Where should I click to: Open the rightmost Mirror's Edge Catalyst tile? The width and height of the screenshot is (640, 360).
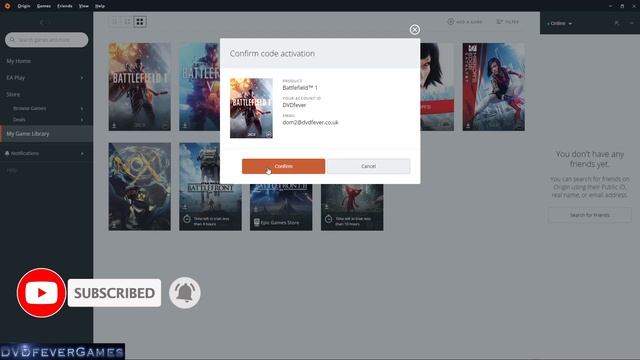(x=493, y=87)
